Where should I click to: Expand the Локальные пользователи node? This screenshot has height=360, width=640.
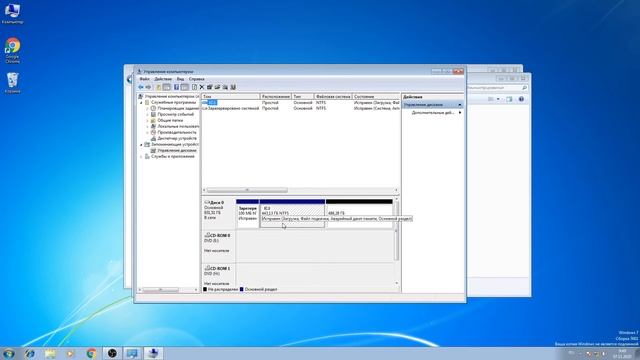[147, 127]
